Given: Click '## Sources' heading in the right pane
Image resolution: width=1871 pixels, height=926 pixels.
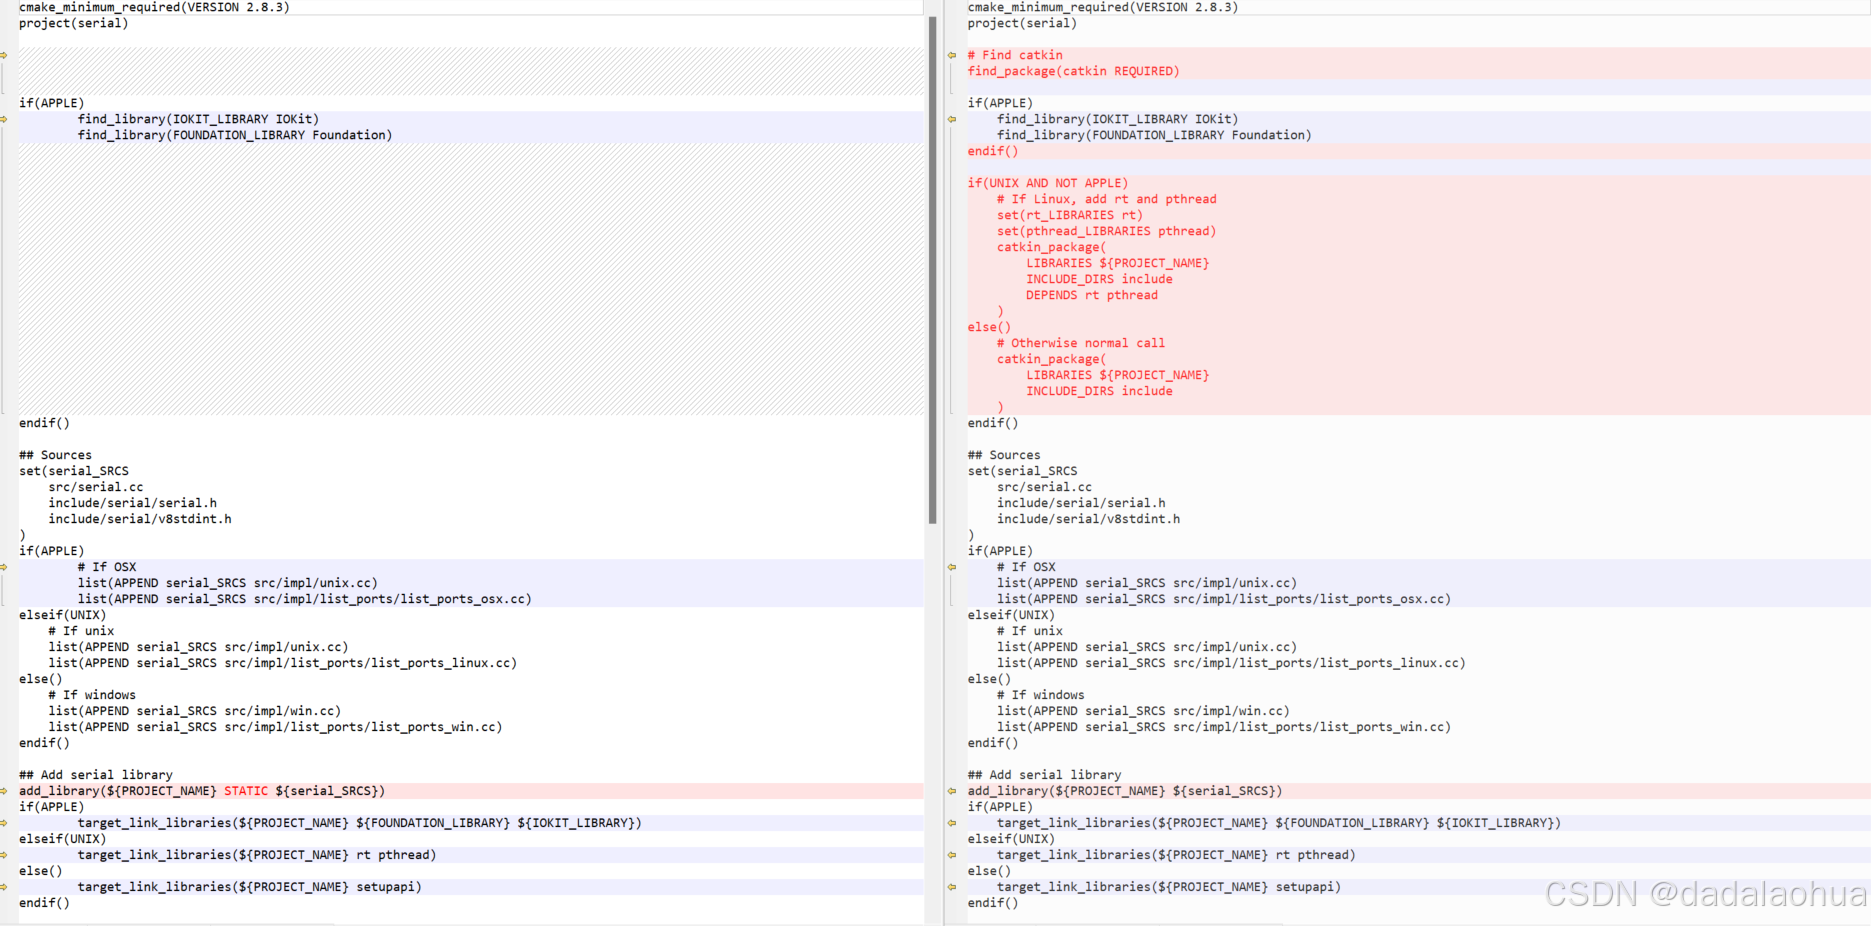Looking at the screenshot, I should (x=1003, y=455).
